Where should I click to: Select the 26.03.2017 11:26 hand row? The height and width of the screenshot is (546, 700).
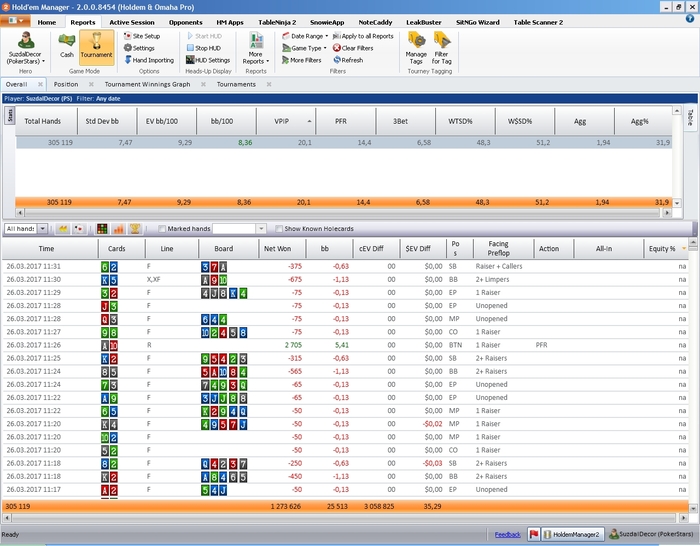(345, 345)
